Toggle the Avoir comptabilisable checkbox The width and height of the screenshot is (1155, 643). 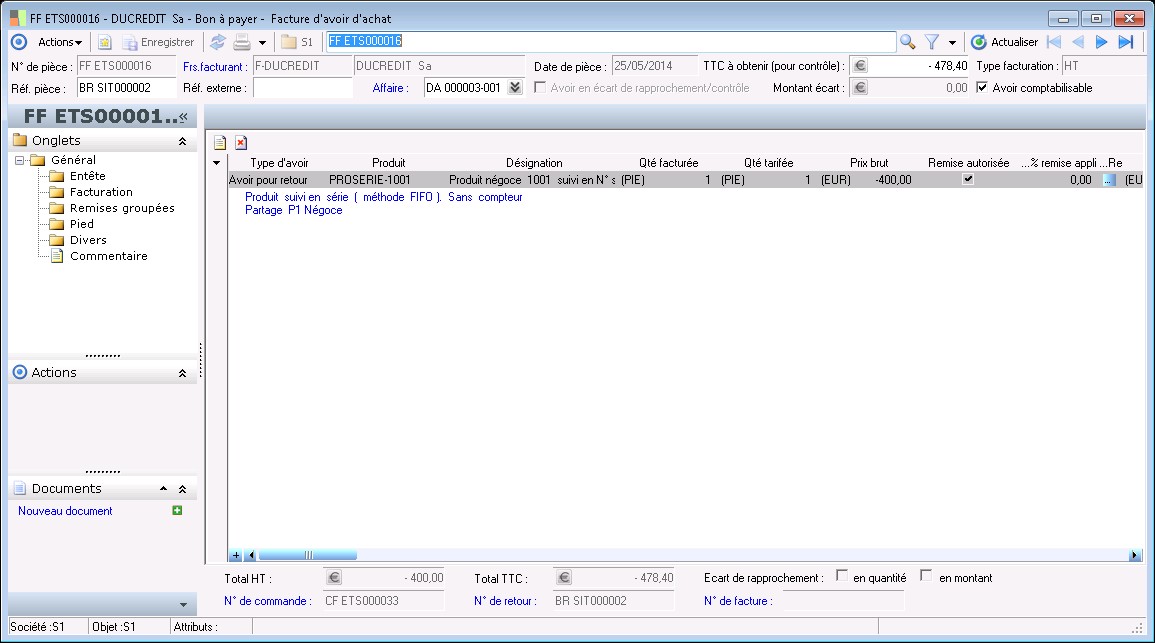[x=982, y=88]
